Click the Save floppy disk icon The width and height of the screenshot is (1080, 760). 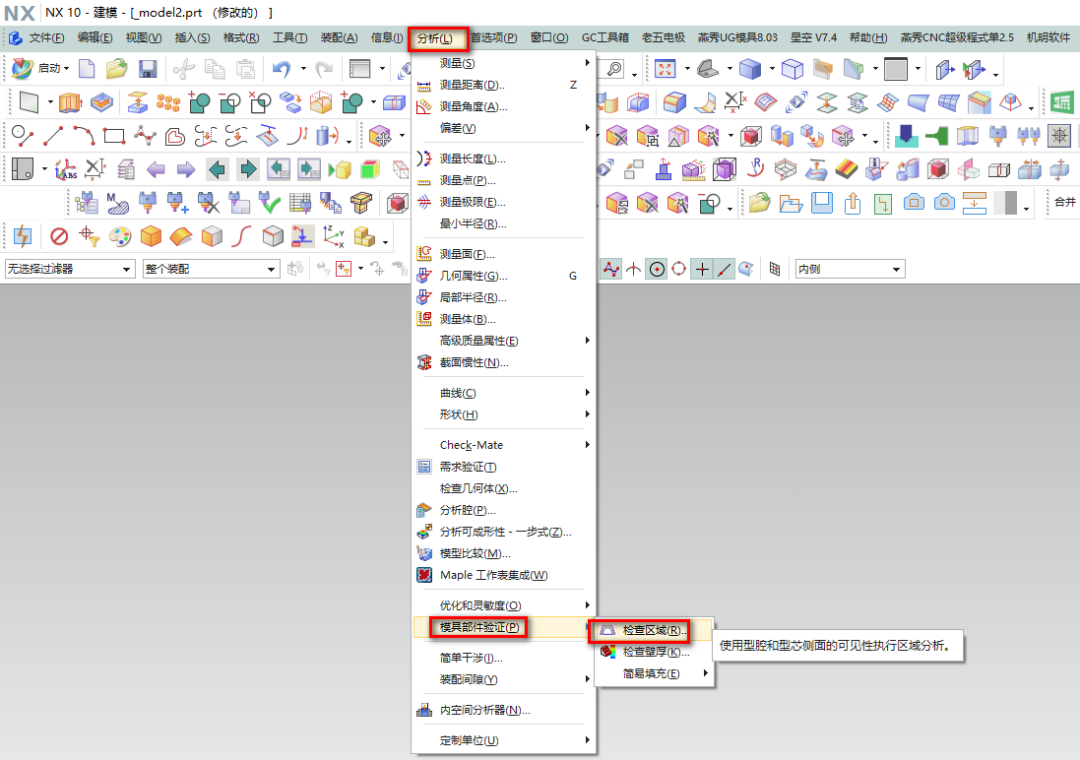147,69
